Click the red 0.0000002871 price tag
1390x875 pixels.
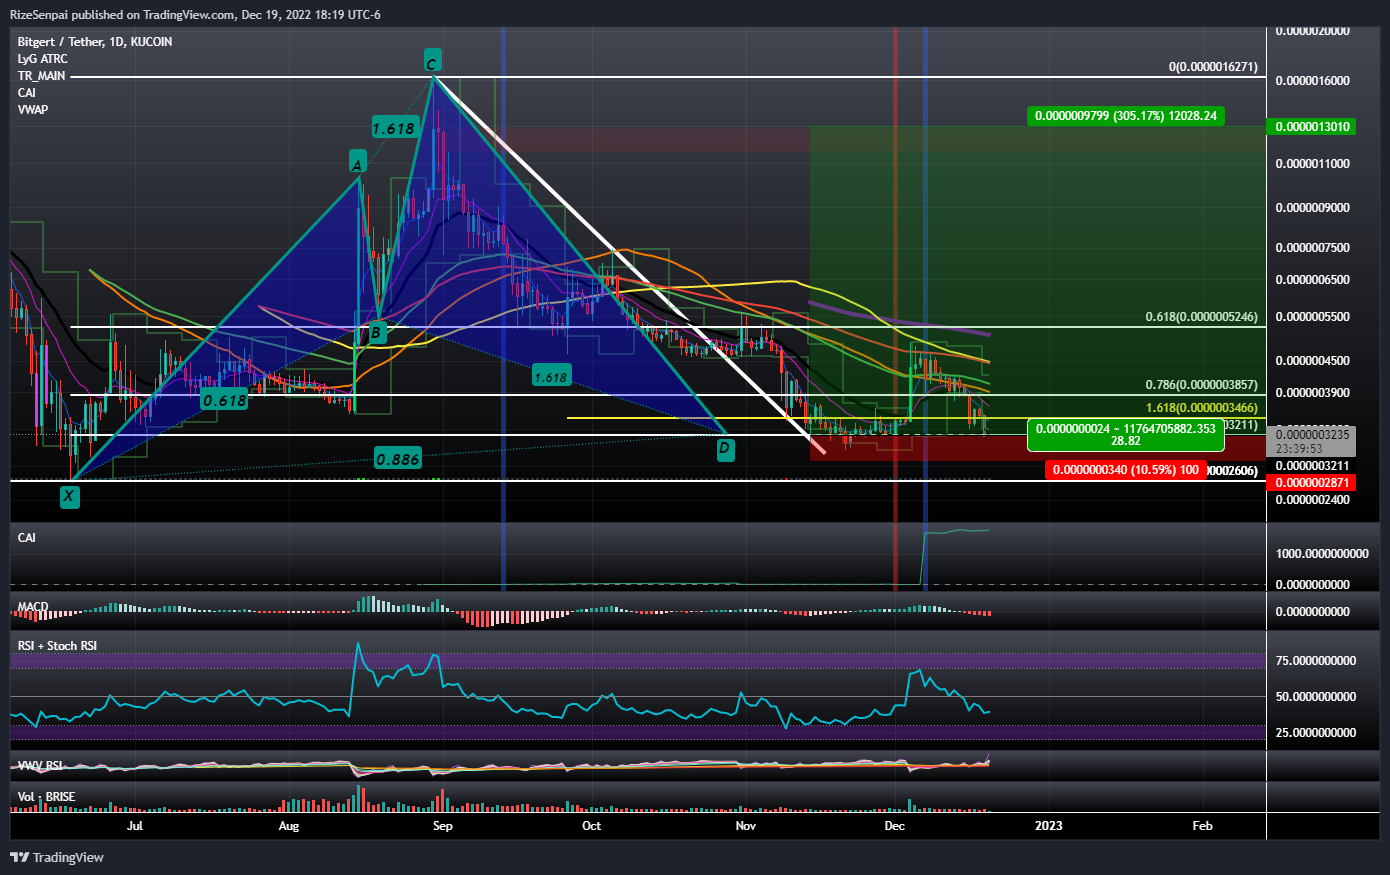click(x=1312, y=483)
